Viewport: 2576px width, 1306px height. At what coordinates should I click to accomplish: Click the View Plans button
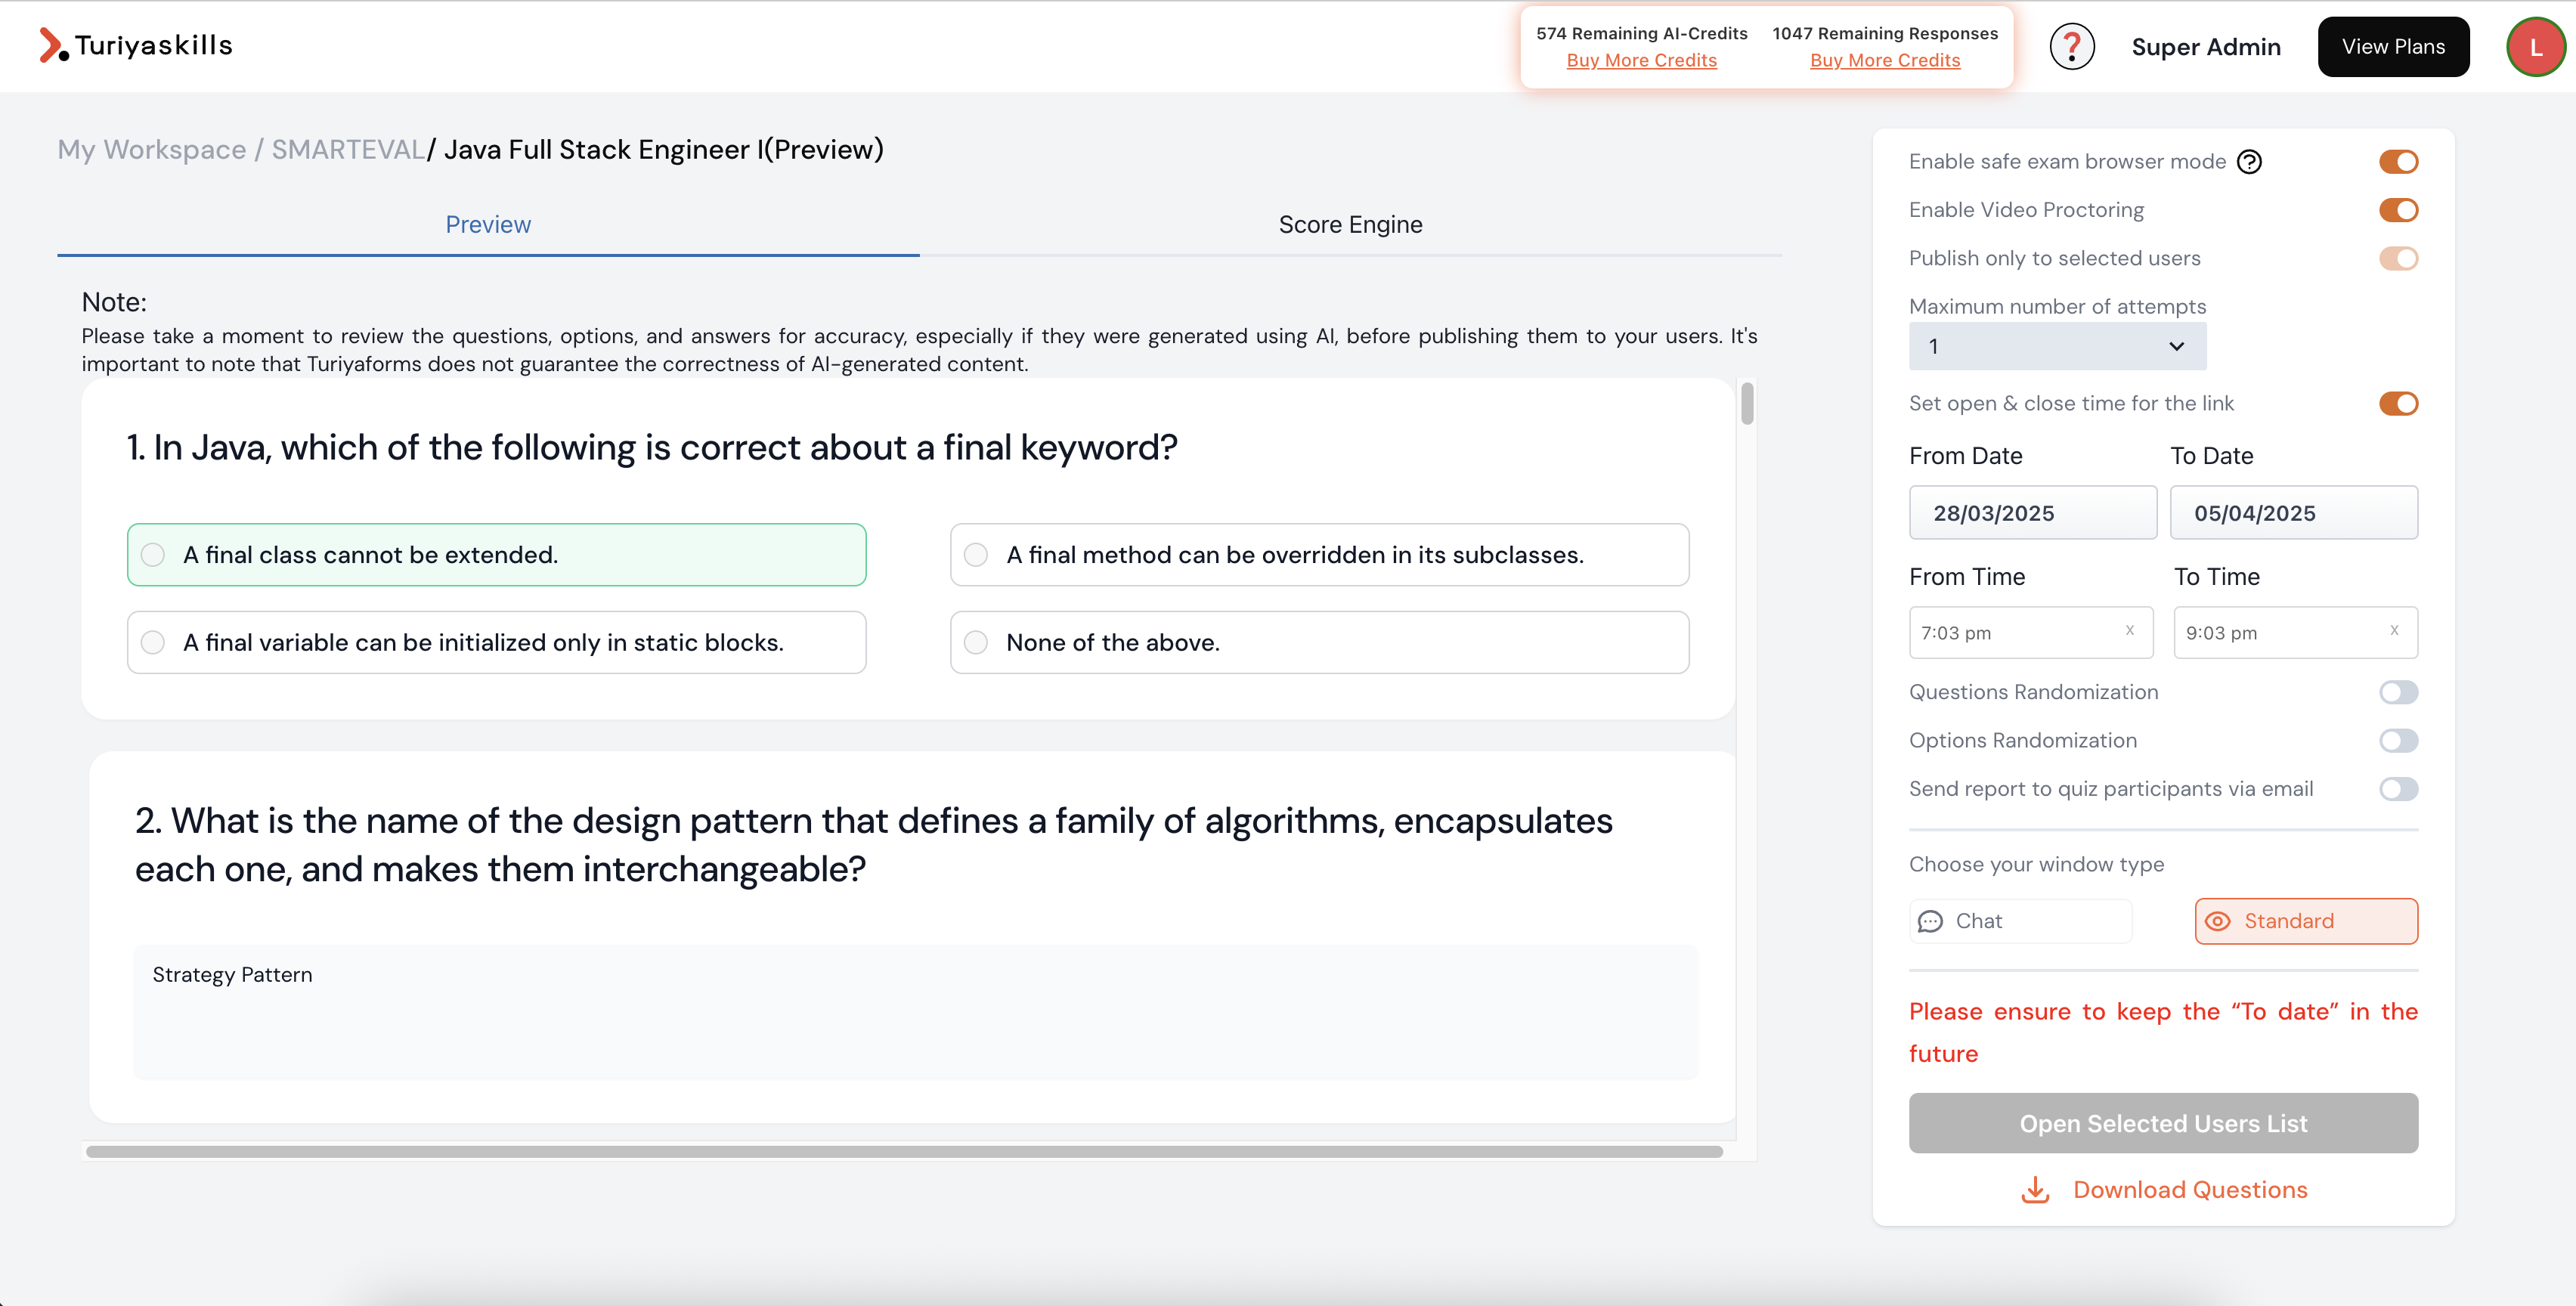tap(2393, 46)
